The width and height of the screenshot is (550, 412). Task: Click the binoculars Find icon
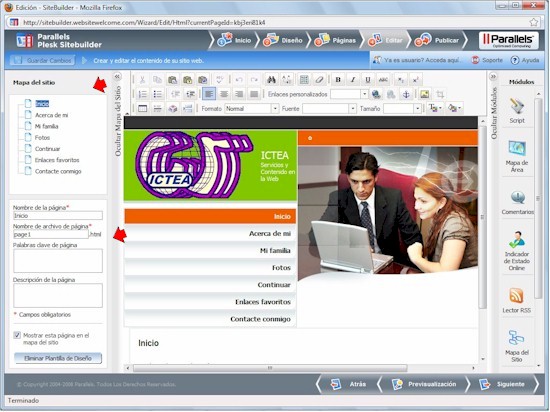(x=271, y=80)
